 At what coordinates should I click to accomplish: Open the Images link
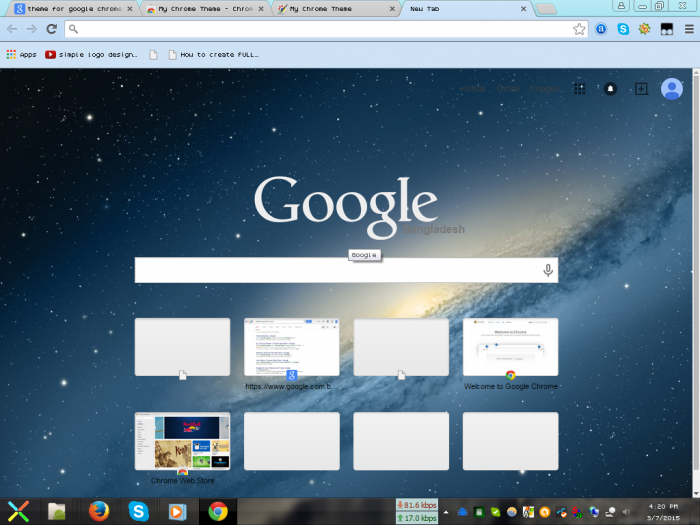(544, 89)
